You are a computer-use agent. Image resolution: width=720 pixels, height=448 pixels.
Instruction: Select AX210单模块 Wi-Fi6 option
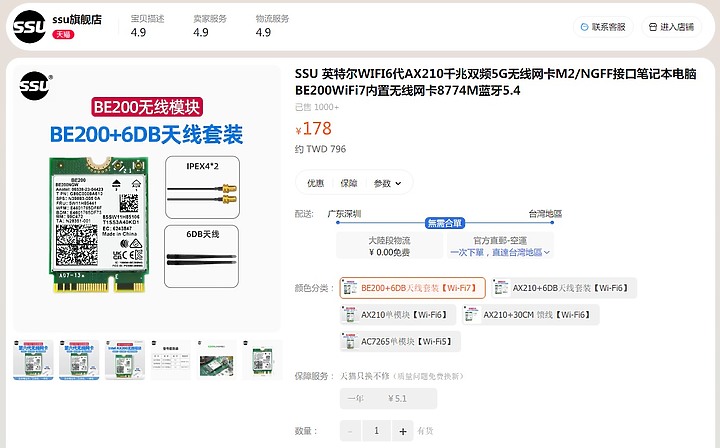pos(398,315)
